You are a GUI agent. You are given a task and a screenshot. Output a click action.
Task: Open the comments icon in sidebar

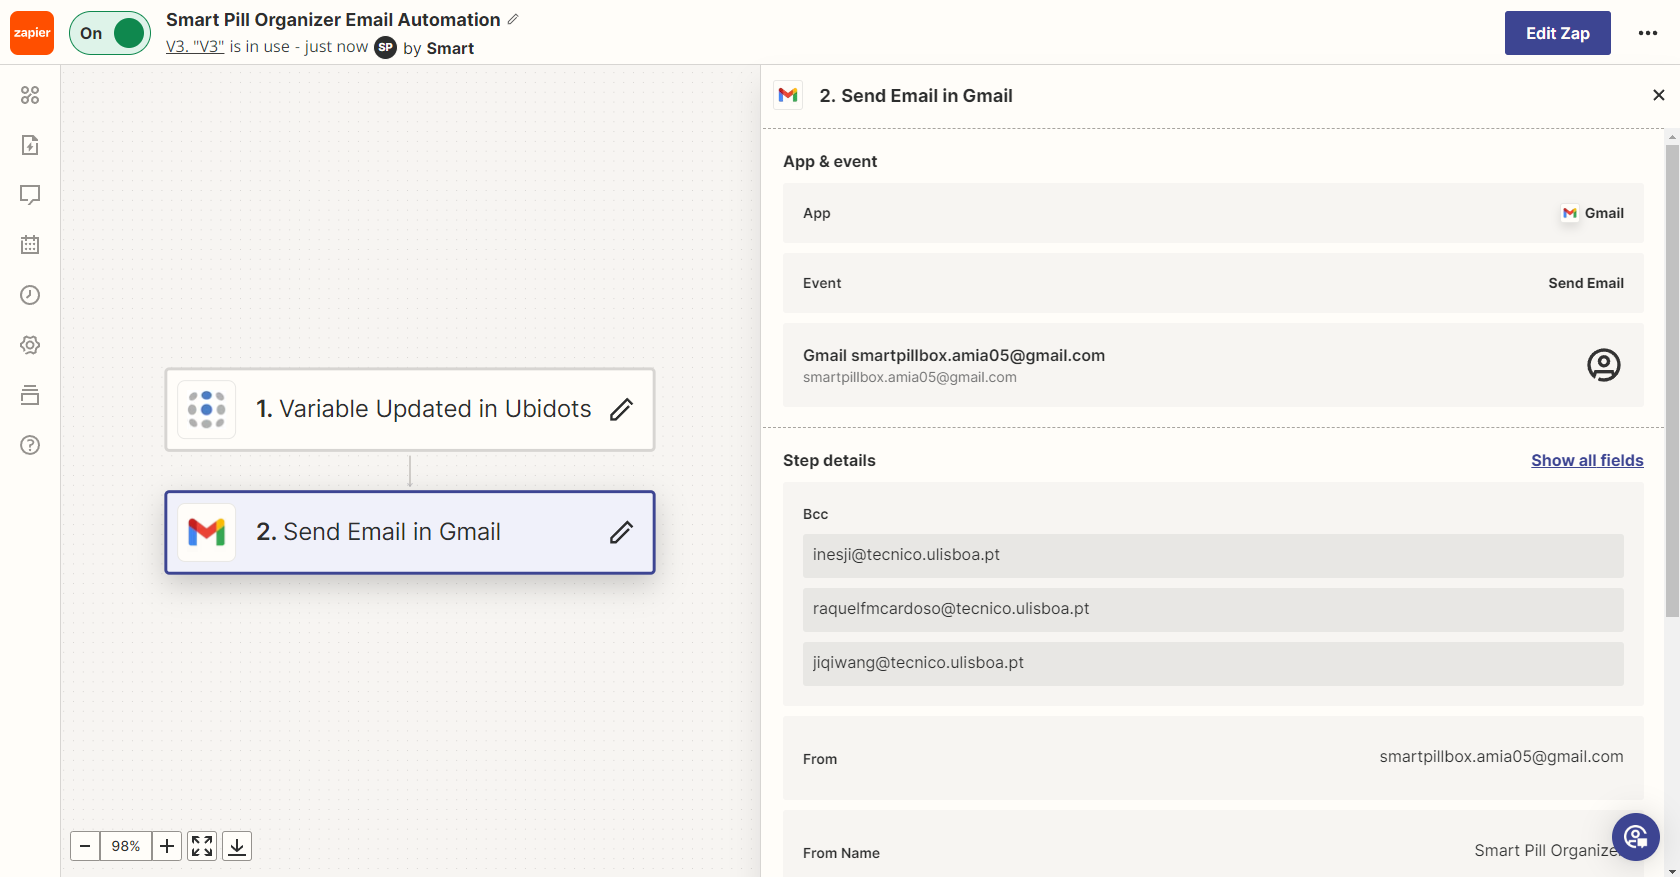30,195
